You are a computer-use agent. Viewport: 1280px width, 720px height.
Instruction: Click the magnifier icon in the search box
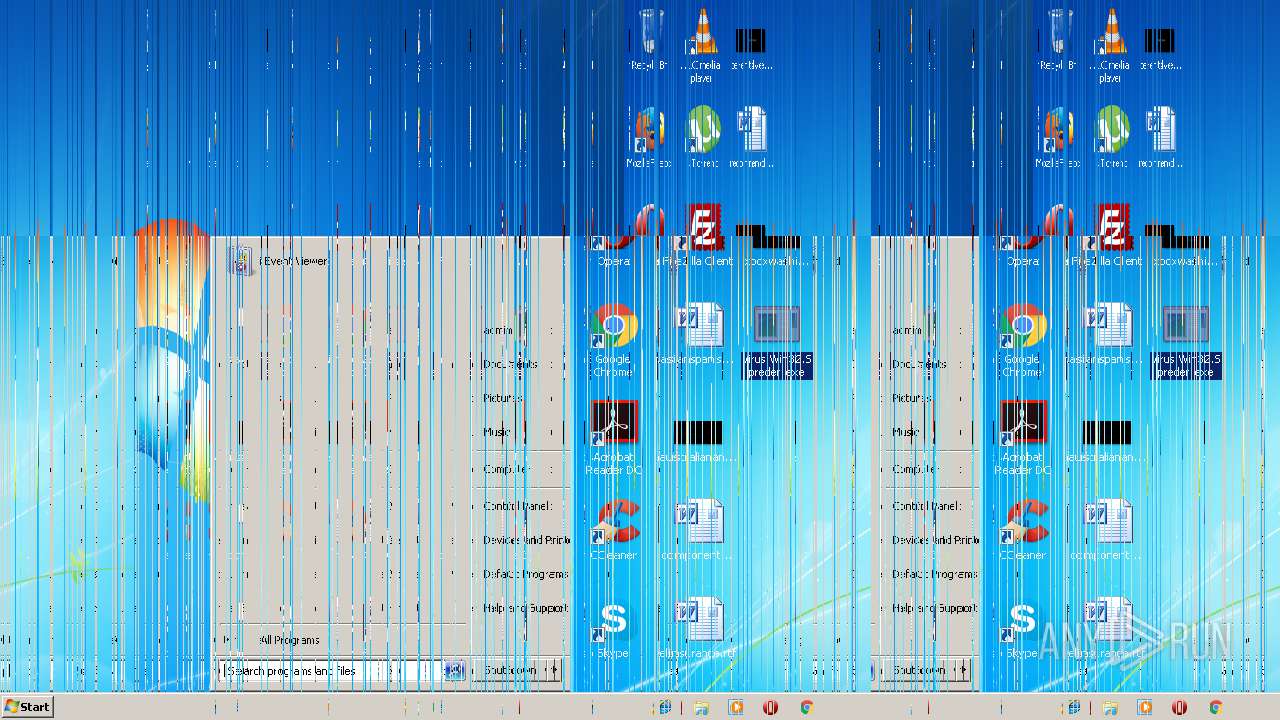[454, 671]
